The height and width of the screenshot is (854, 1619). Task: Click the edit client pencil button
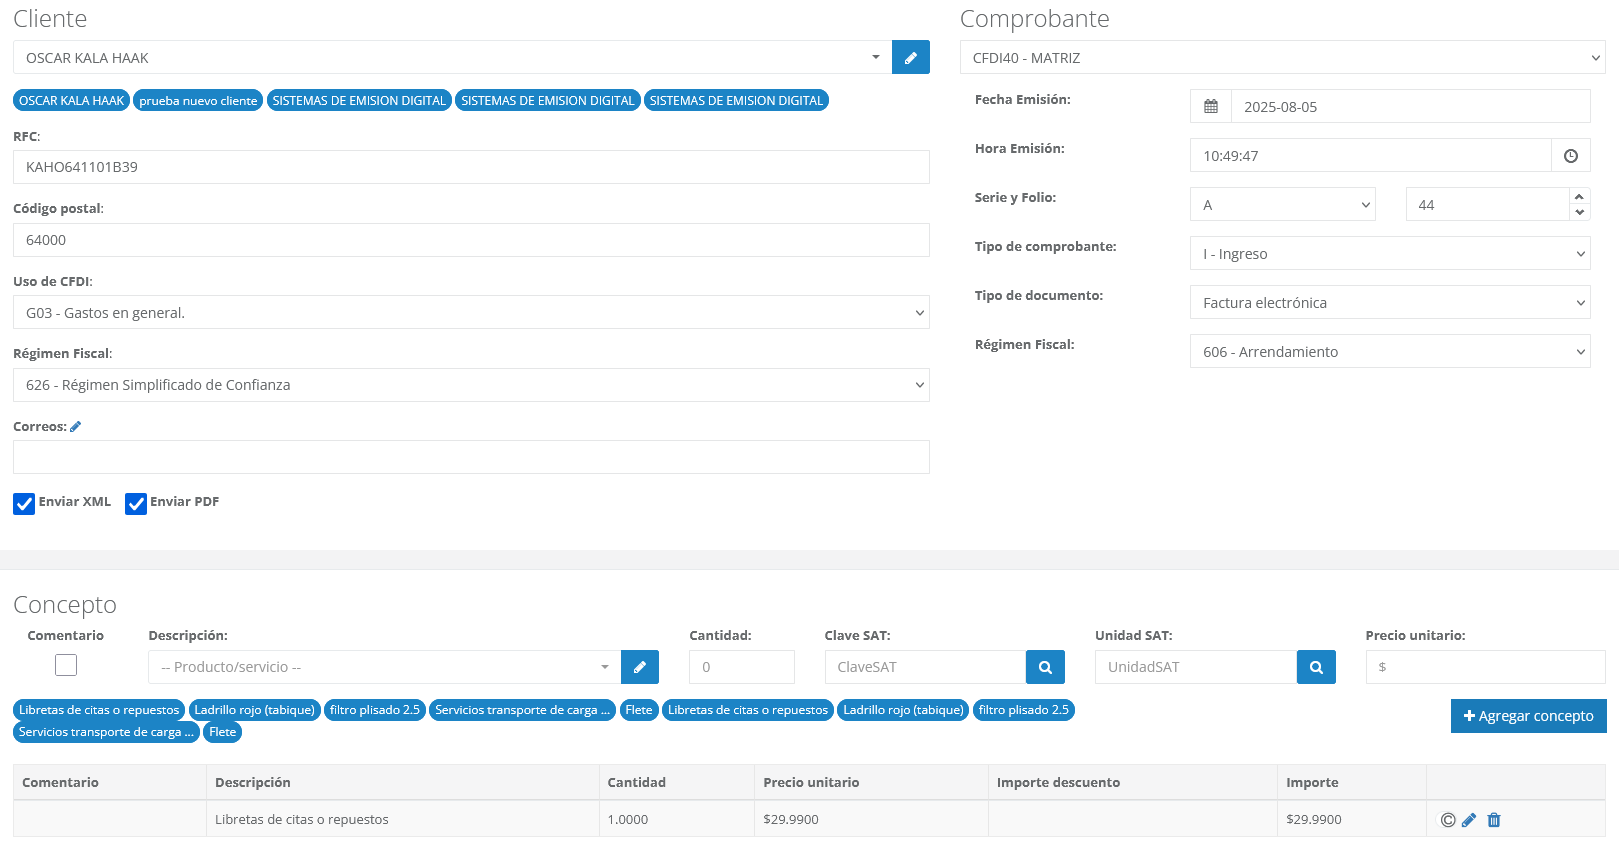[910, 58]
